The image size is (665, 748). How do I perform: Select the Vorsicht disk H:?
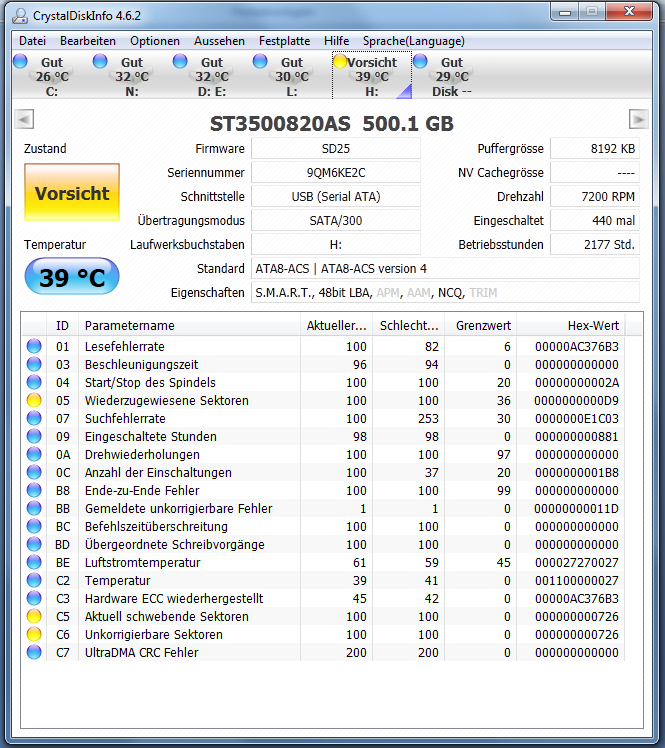372,76
